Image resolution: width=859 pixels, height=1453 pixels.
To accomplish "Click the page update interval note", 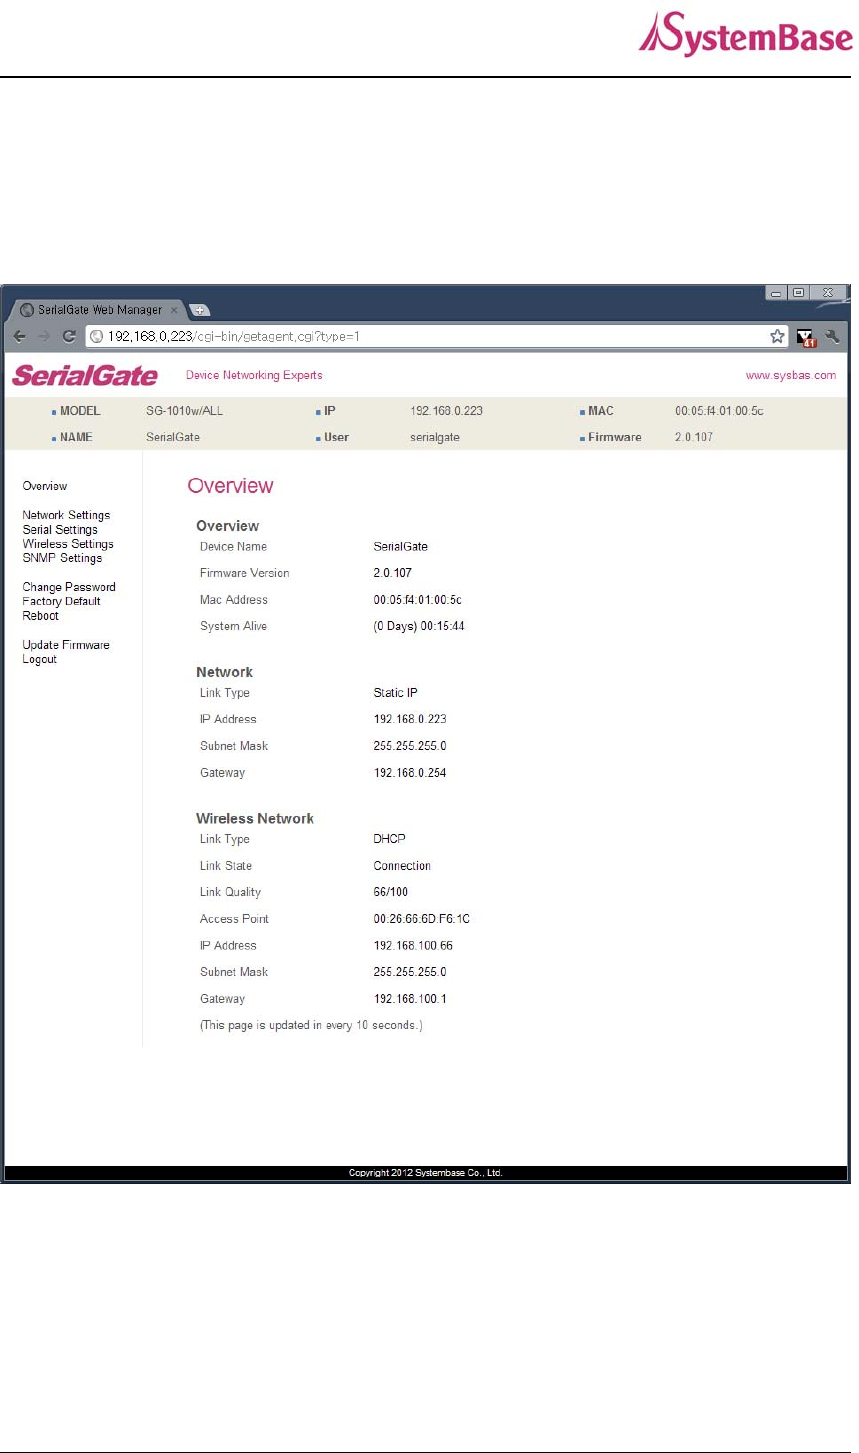I will point(311,1025).
